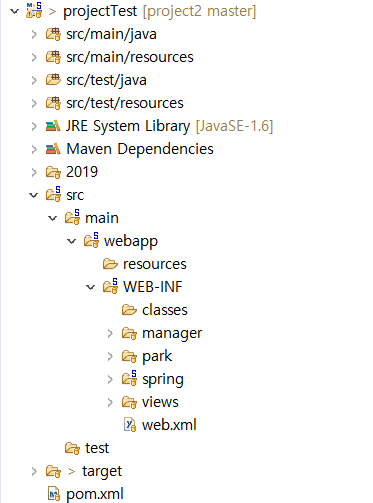Expand the views folder

110,402
